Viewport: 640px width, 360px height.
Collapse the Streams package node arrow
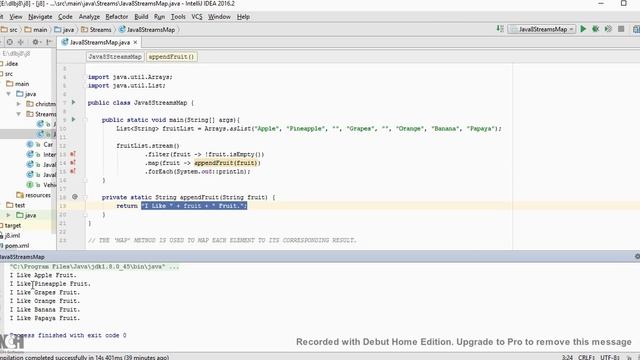[18, 114]
